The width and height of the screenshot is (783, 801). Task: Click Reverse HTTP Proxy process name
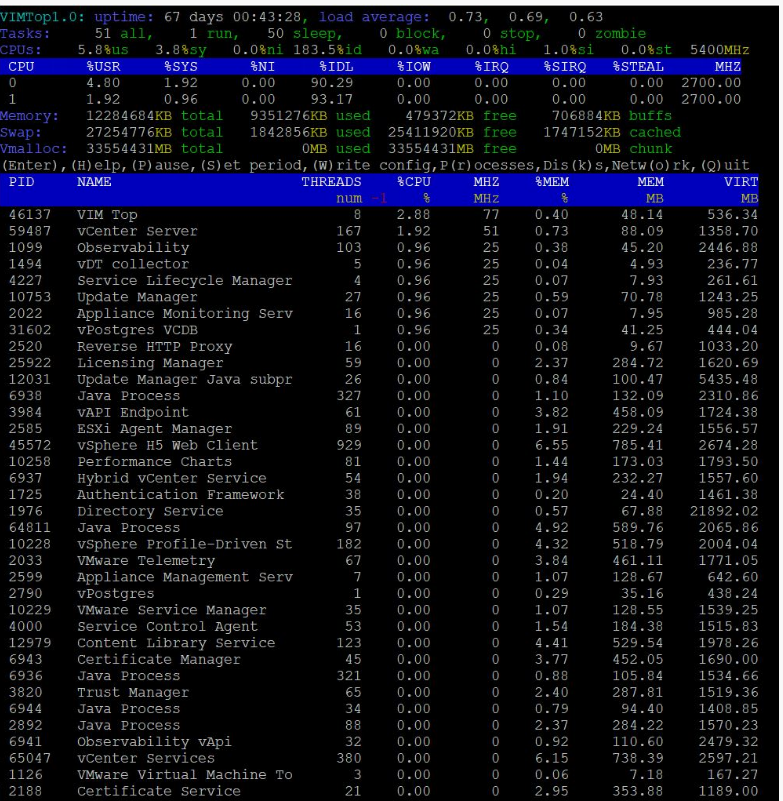[154, 346]
